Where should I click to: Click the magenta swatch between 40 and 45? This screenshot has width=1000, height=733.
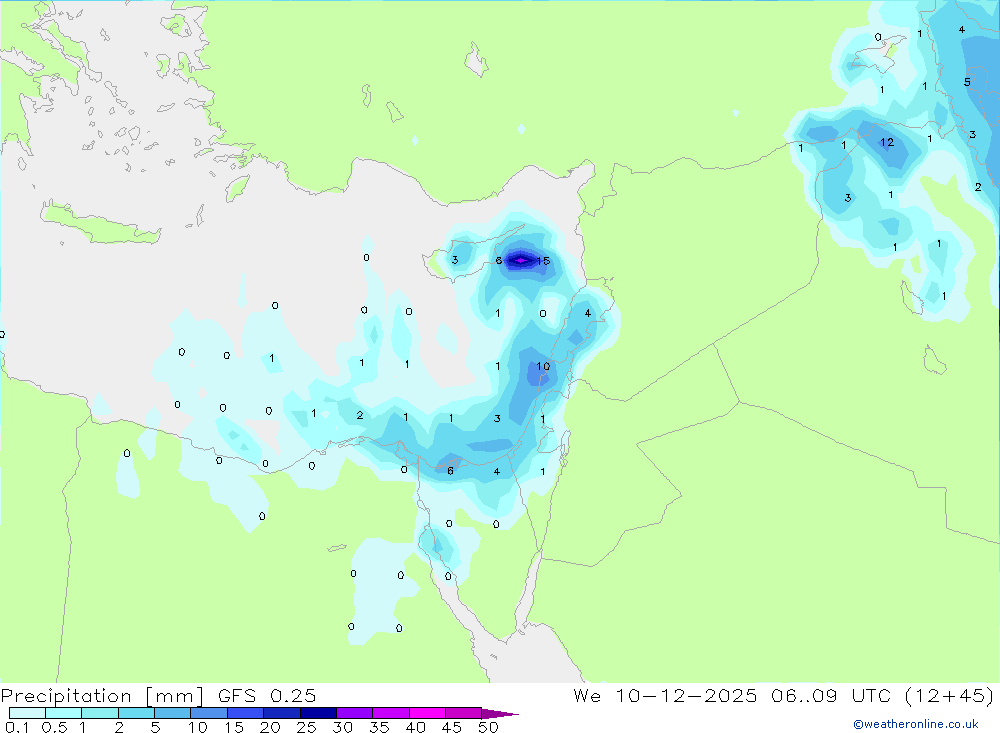[427, 713]
